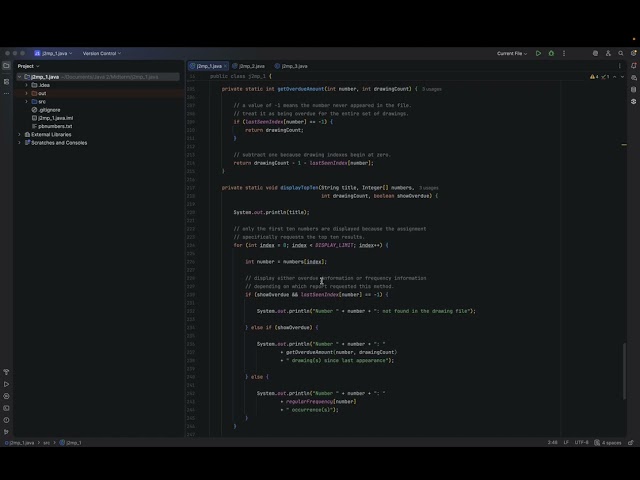Open the Project tool window icon

pos(6,66)
